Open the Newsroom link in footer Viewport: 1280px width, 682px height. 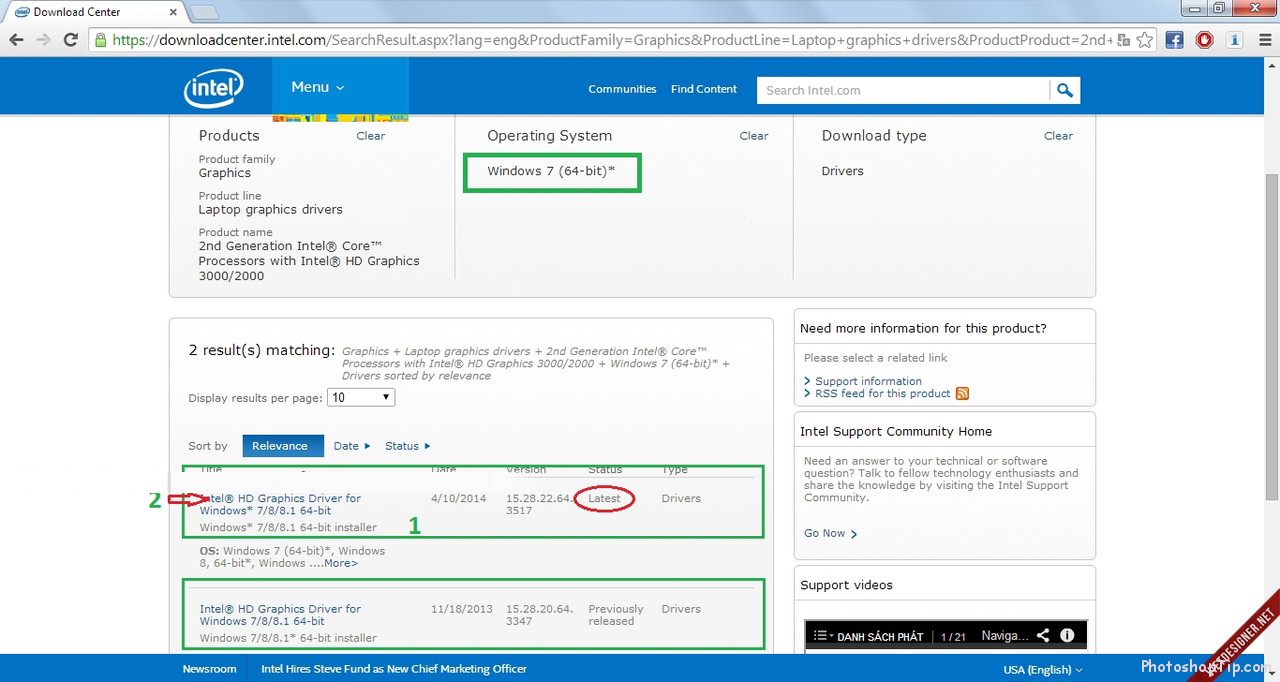click(209, 669)
